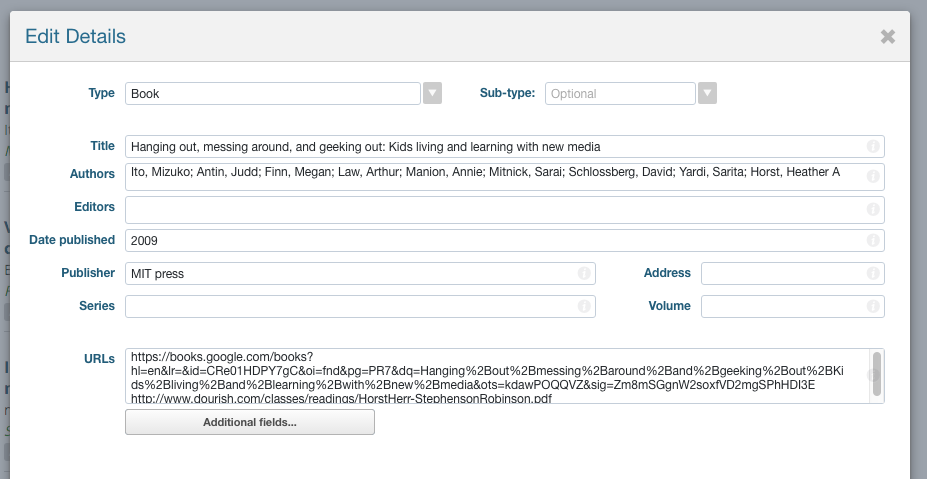Click the info icon in the Series field
927x479 pixels.
click(584, 306)
